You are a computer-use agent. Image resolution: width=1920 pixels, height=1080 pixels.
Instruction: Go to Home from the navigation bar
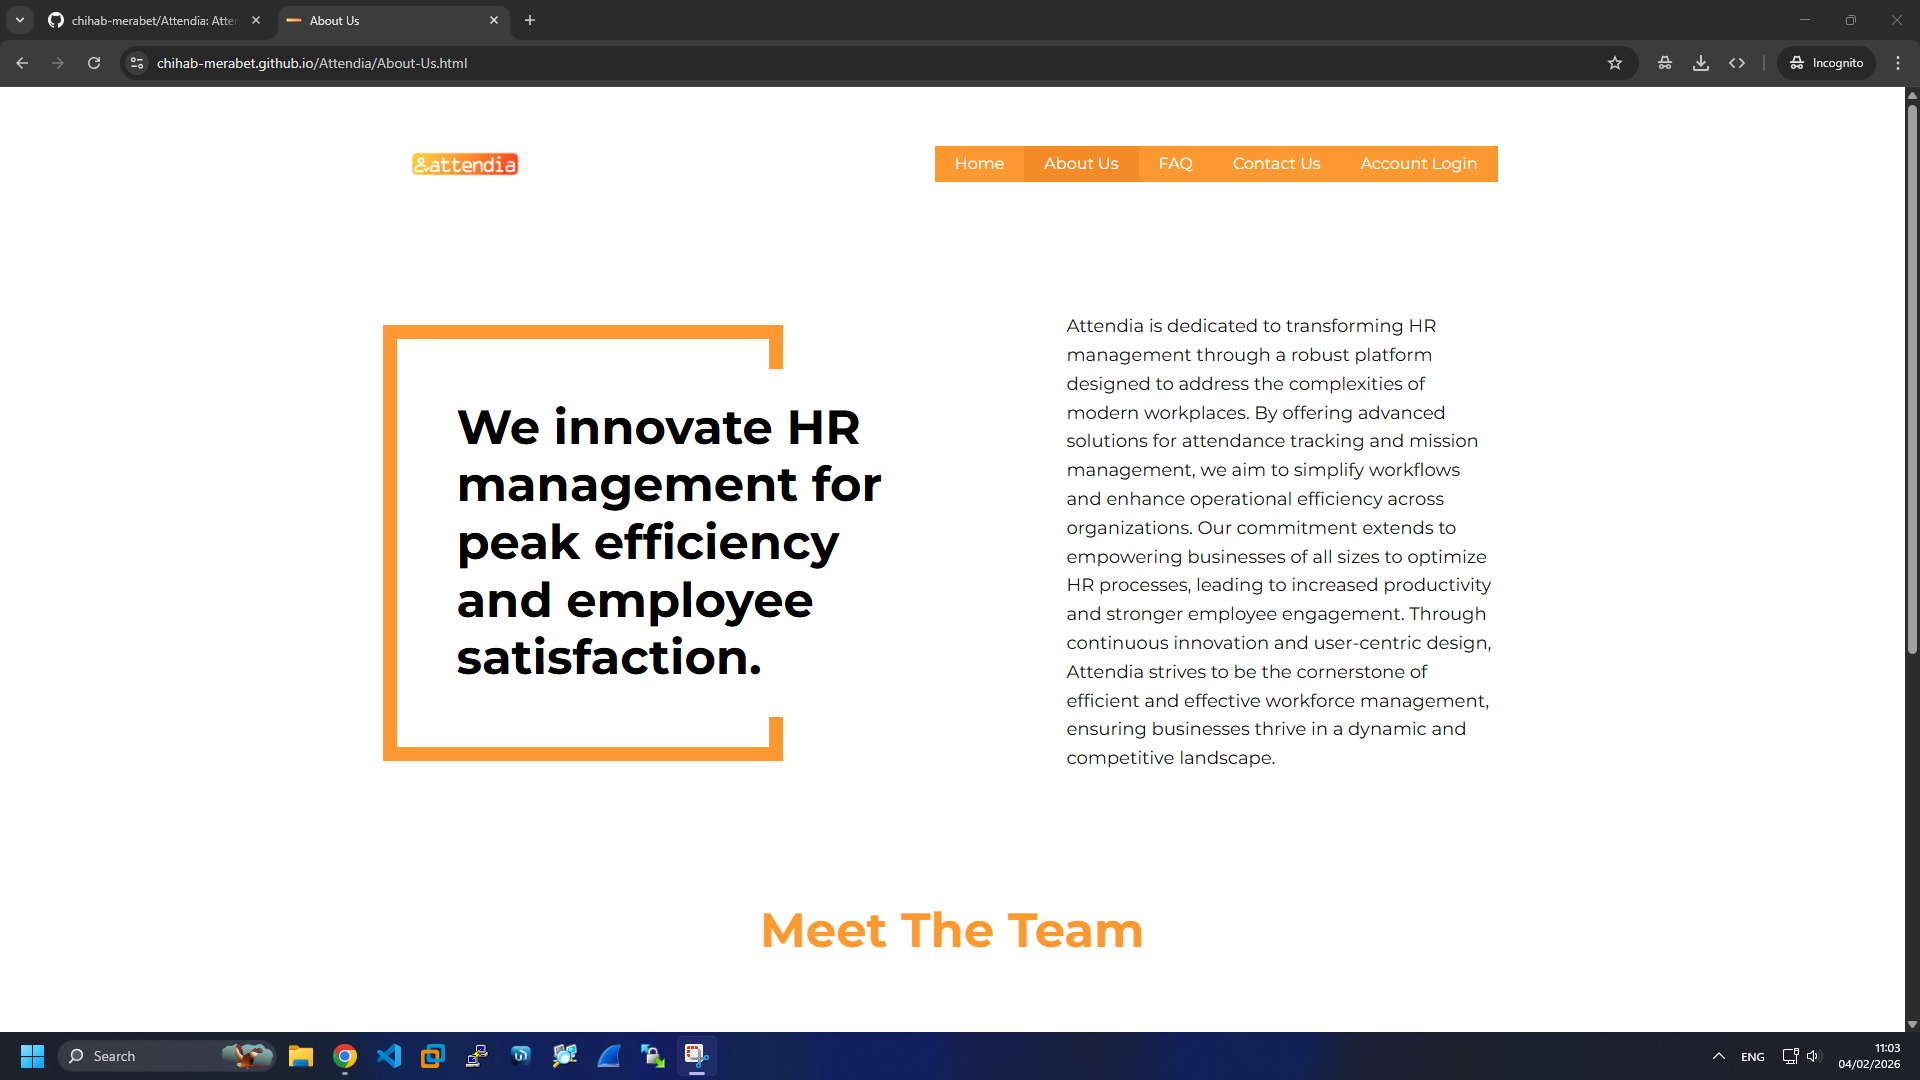coord(979,163)
